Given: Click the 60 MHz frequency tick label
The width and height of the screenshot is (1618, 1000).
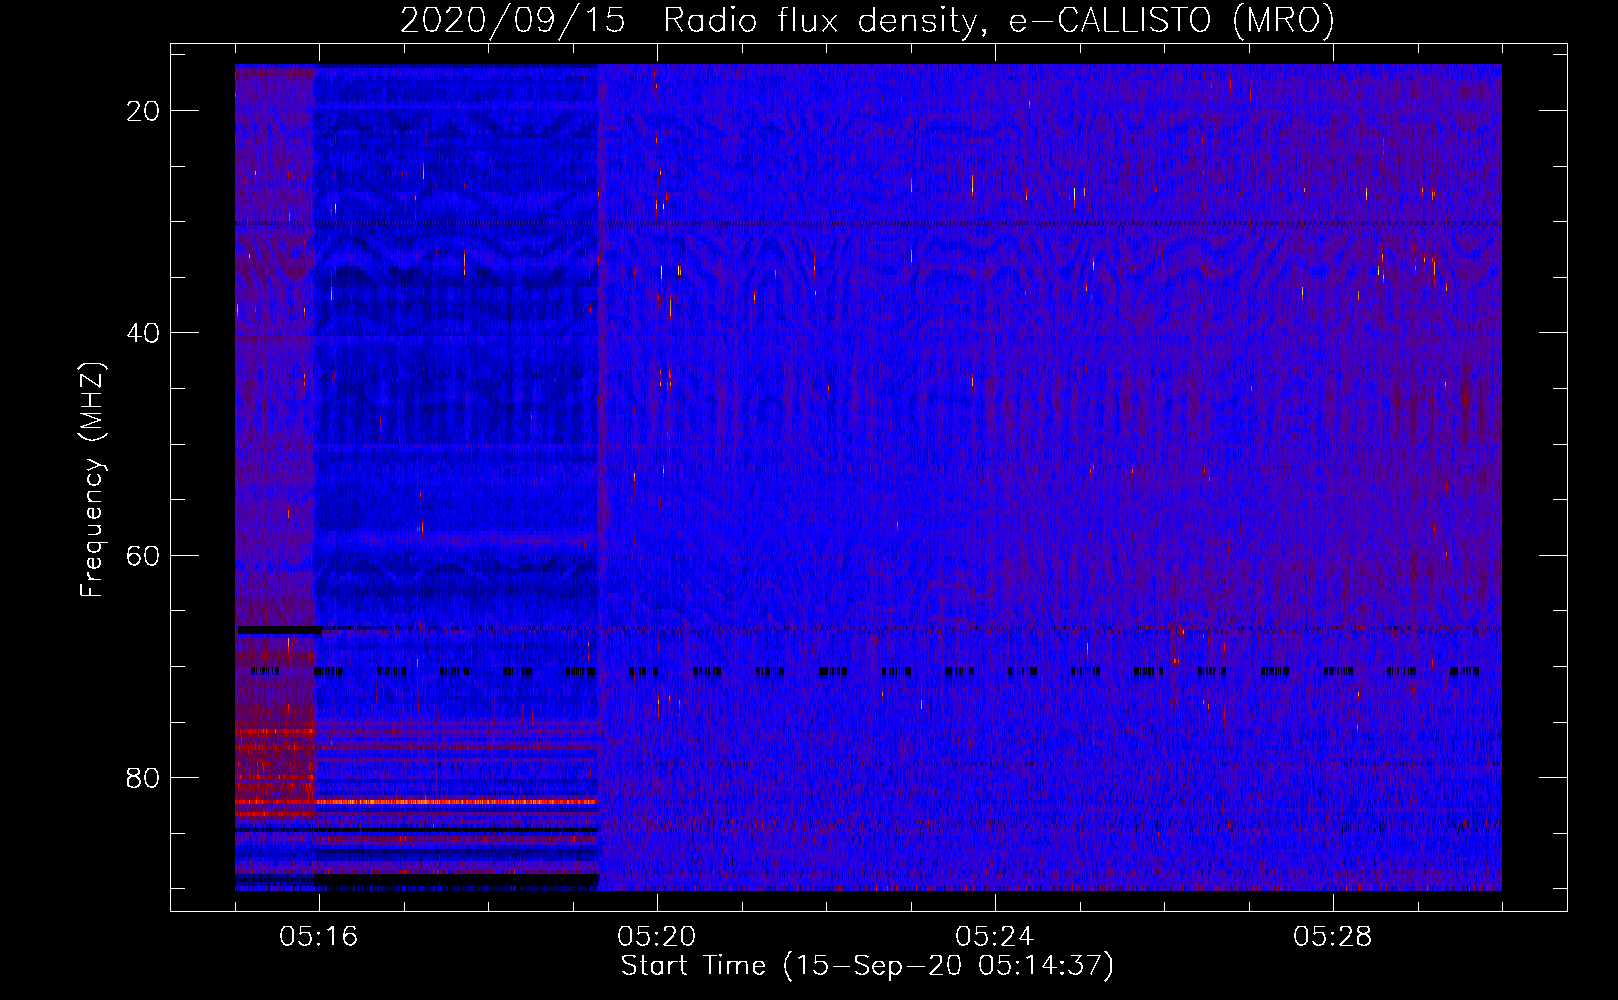Looking at the screenshot, I should coord(144,555).
